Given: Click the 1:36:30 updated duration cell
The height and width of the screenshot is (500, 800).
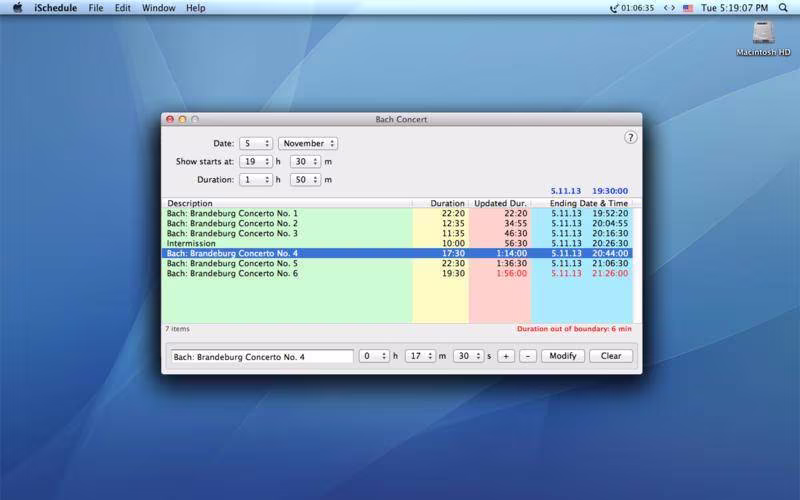Looking at the screenshot, I should tap(512, 263).
